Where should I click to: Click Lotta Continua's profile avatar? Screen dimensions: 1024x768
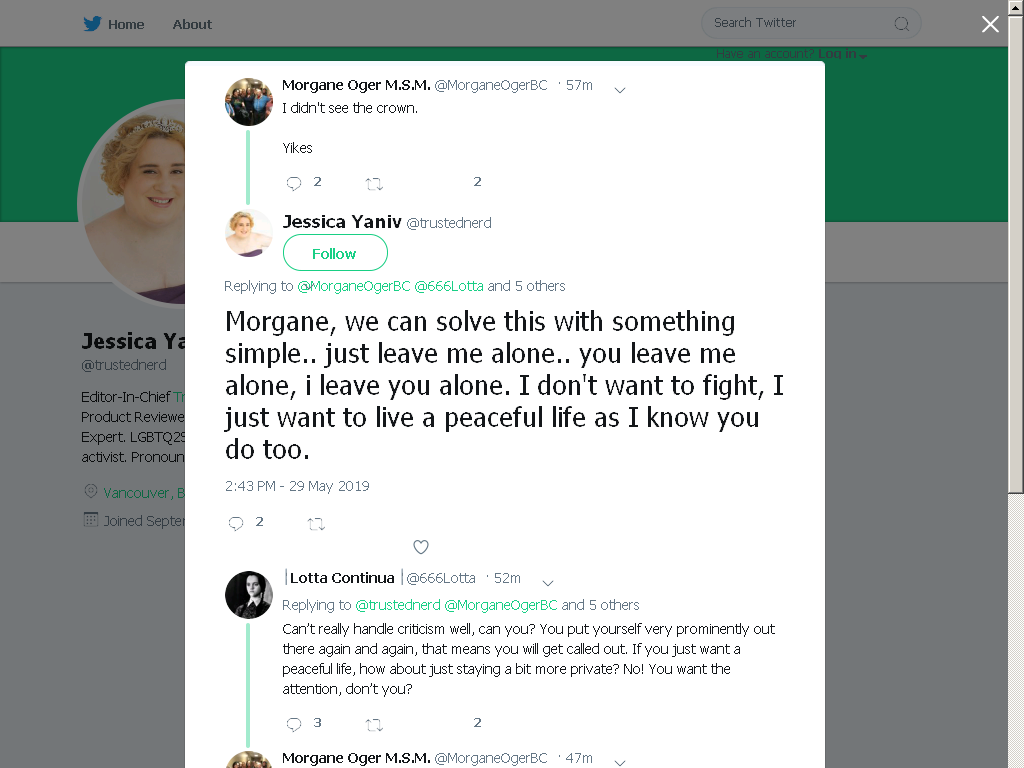tap(249, 595)
